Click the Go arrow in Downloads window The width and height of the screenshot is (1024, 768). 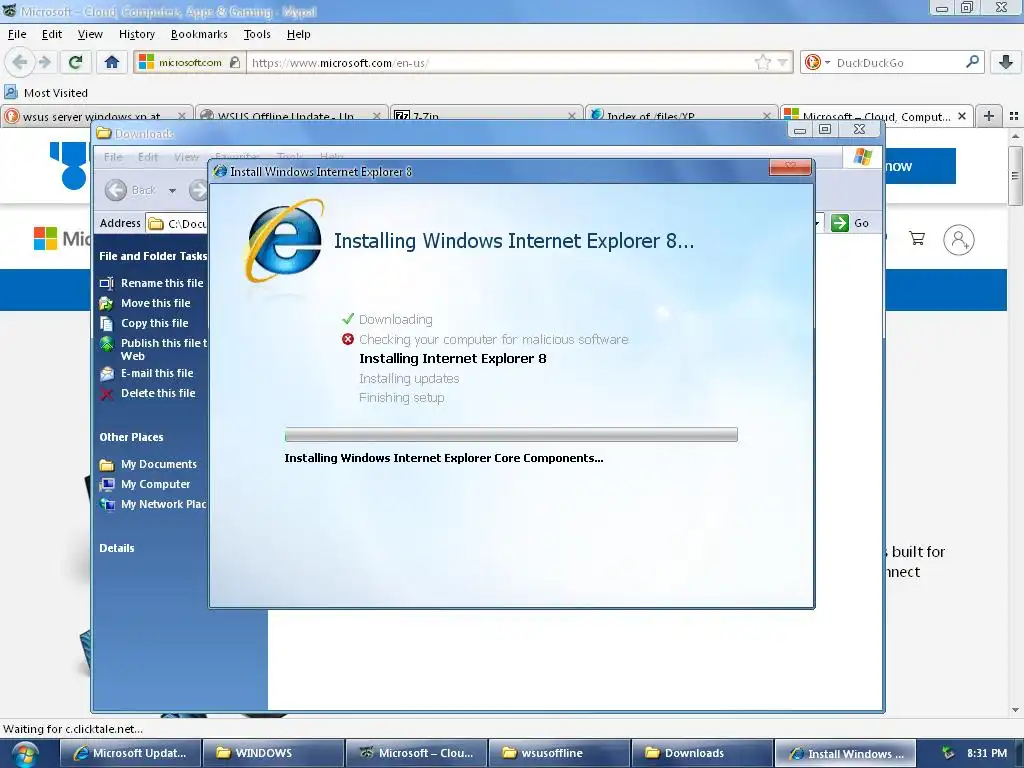840,223
